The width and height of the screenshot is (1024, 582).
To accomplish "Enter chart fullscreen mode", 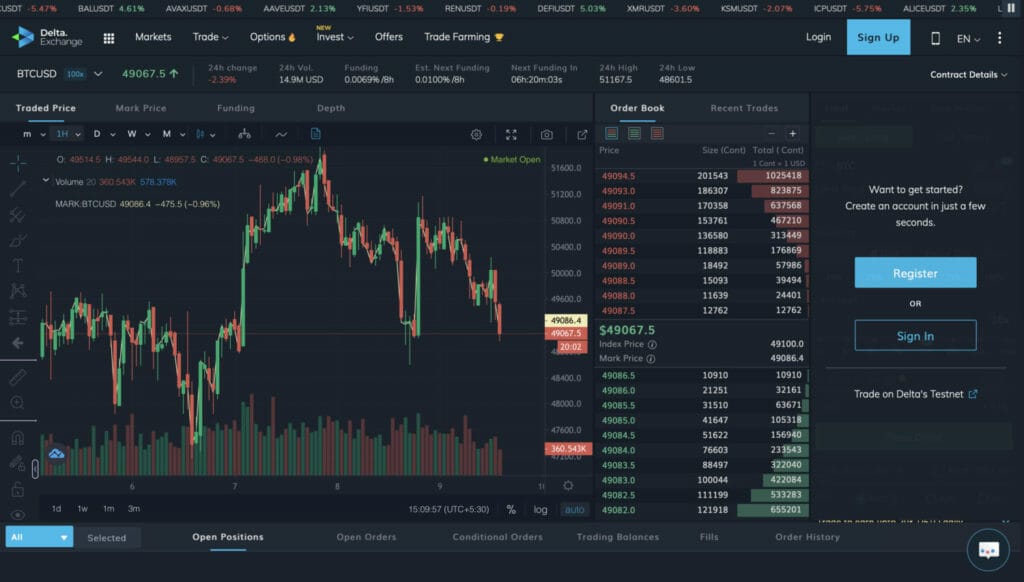I will [x=511, y=135].
